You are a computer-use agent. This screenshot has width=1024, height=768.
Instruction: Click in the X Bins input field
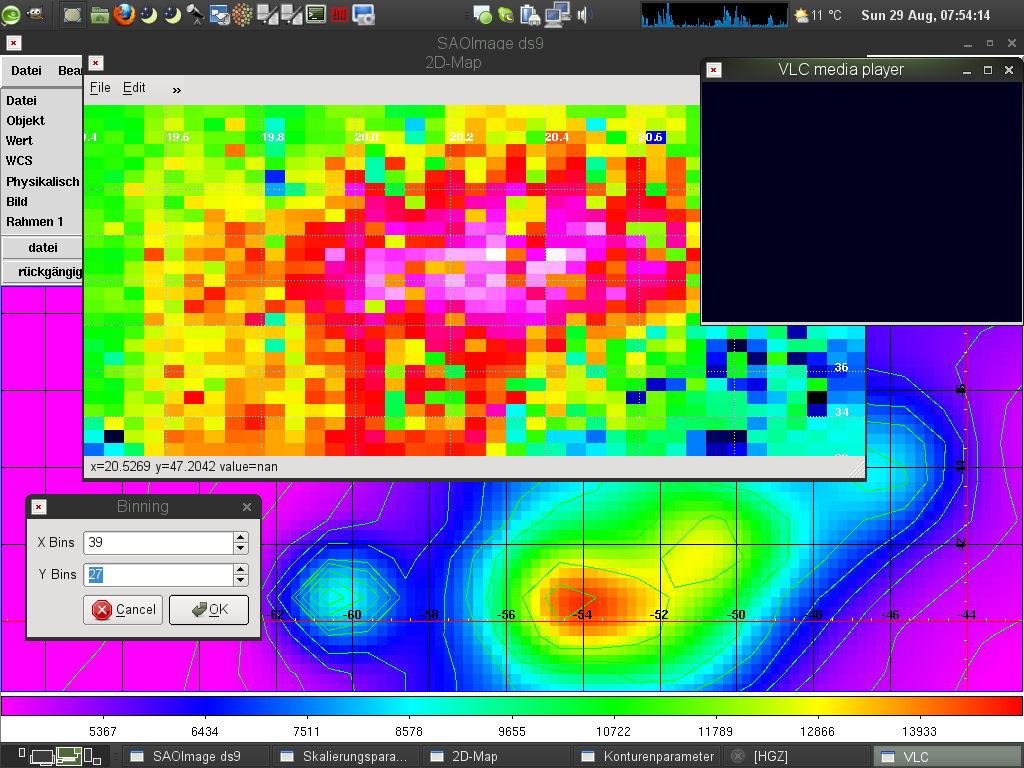(x=158, y=542)
